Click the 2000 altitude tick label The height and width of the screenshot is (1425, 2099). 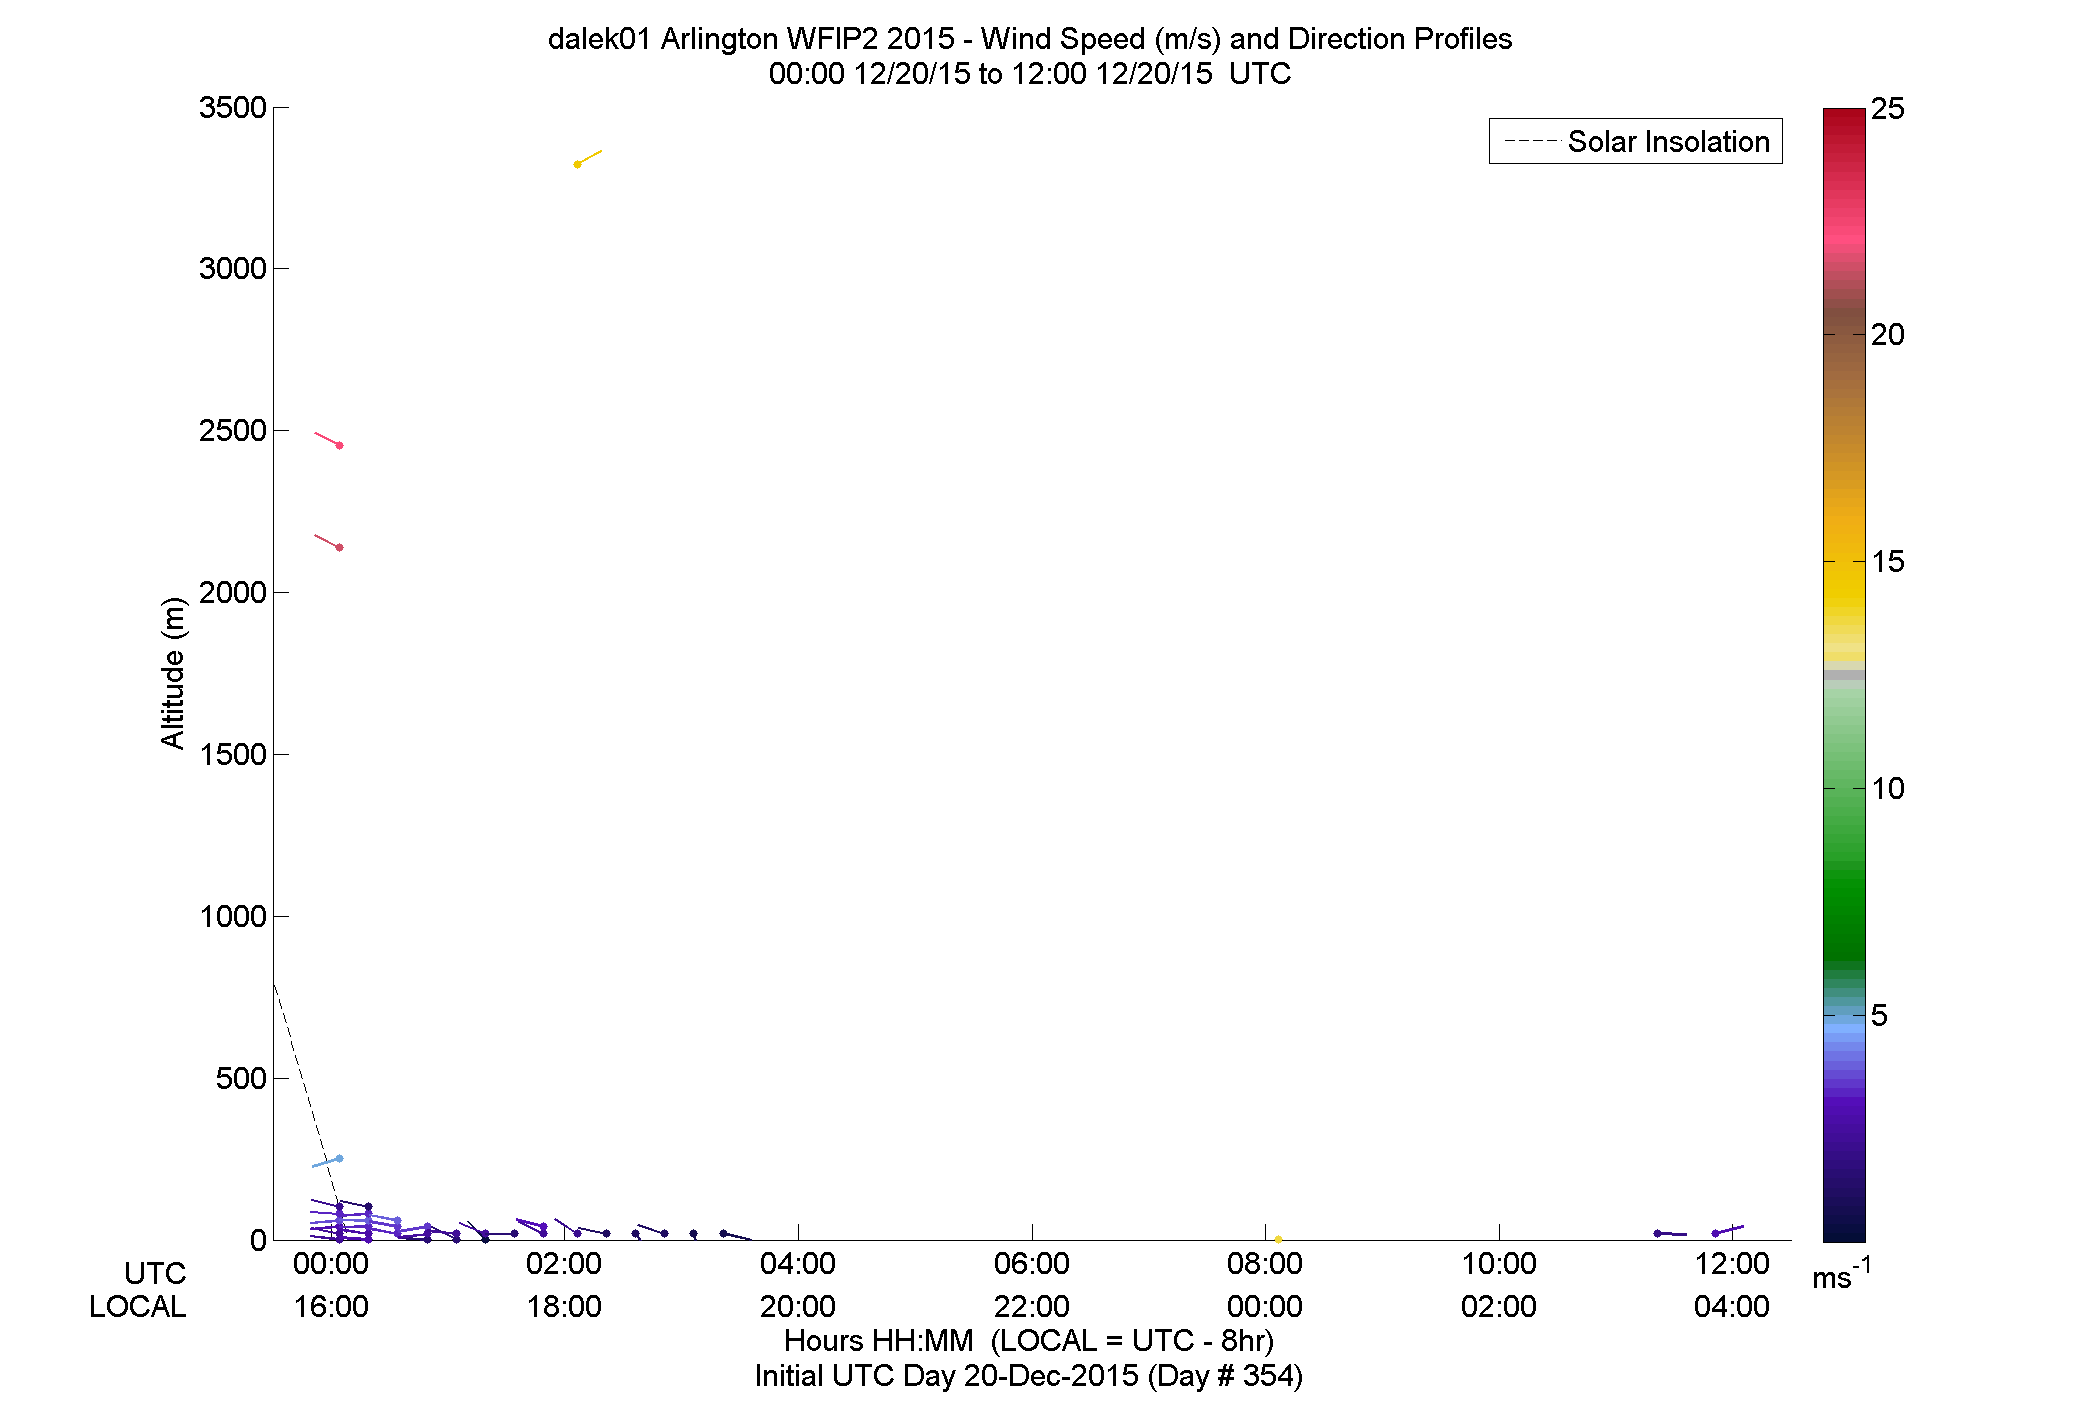pyautogui.click(x=232, y=592)
